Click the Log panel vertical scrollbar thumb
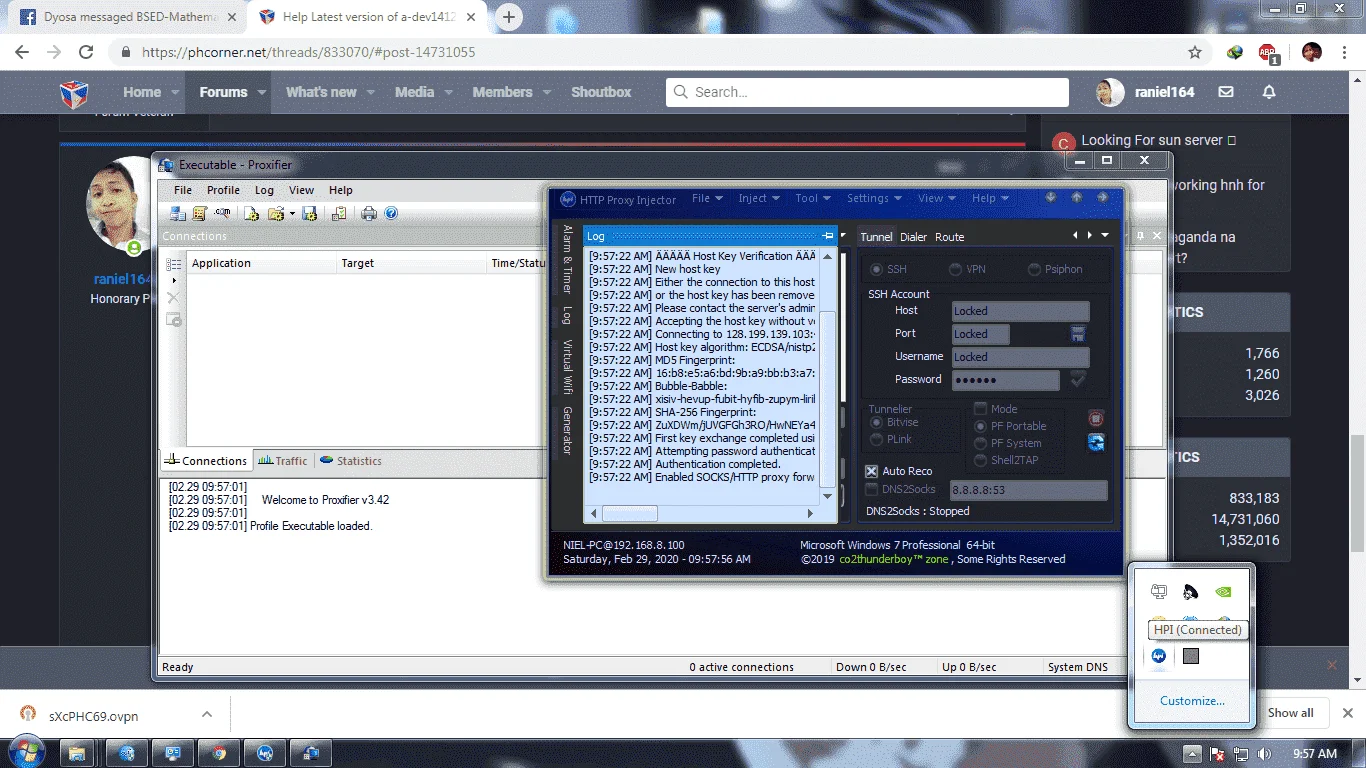This screenshot has width=1366, height=768. point(827,398)
